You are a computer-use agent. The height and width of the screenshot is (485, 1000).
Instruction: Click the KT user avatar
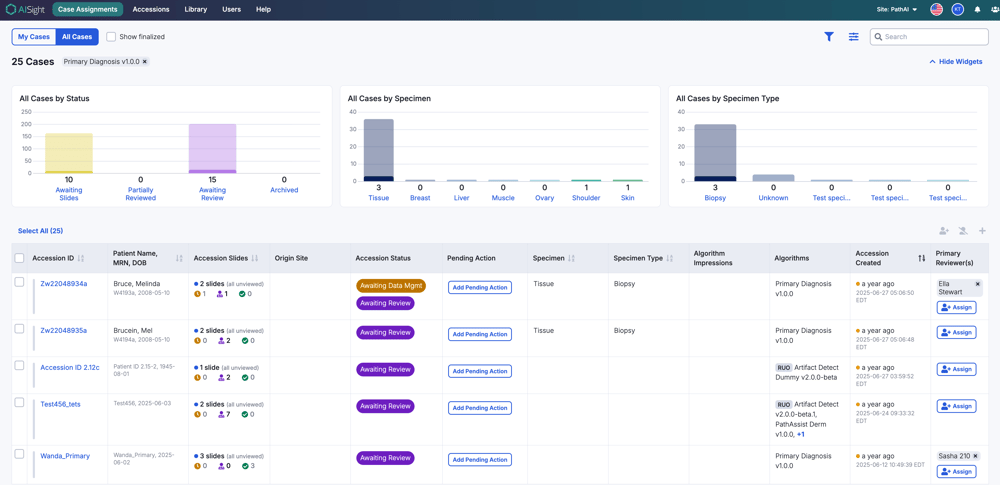957,10
